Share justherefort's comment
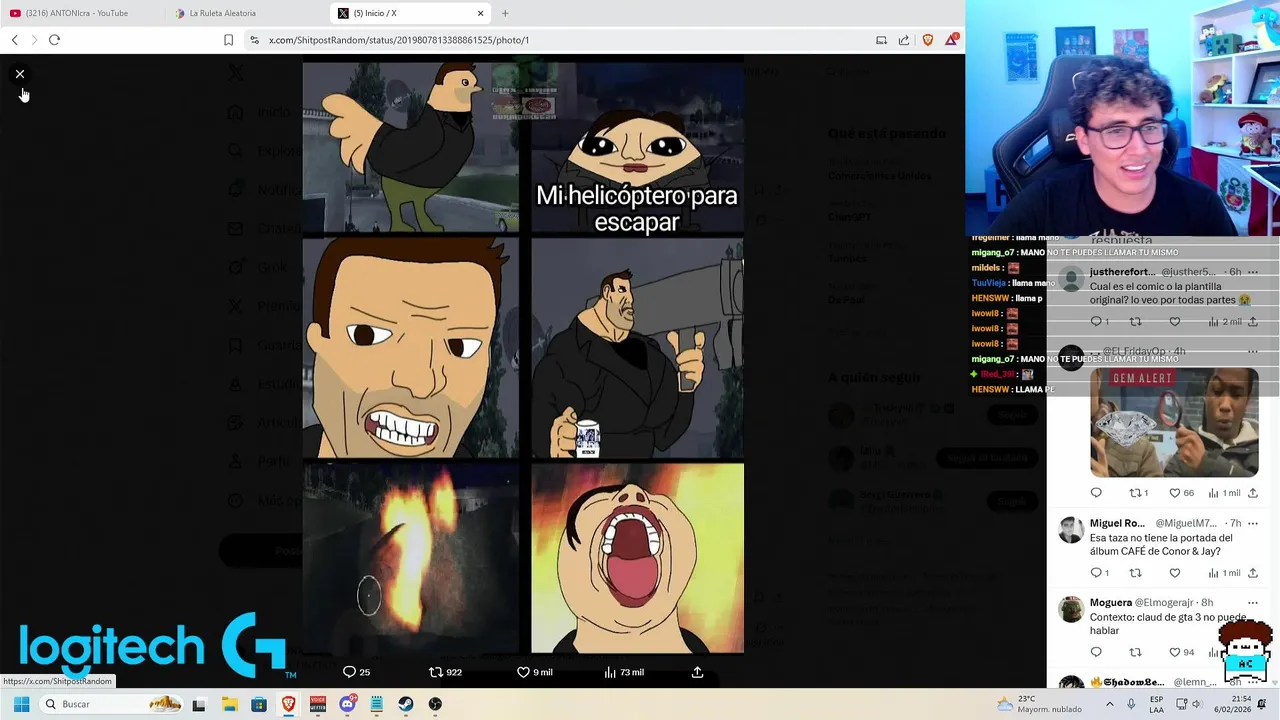 (1253, 322)
